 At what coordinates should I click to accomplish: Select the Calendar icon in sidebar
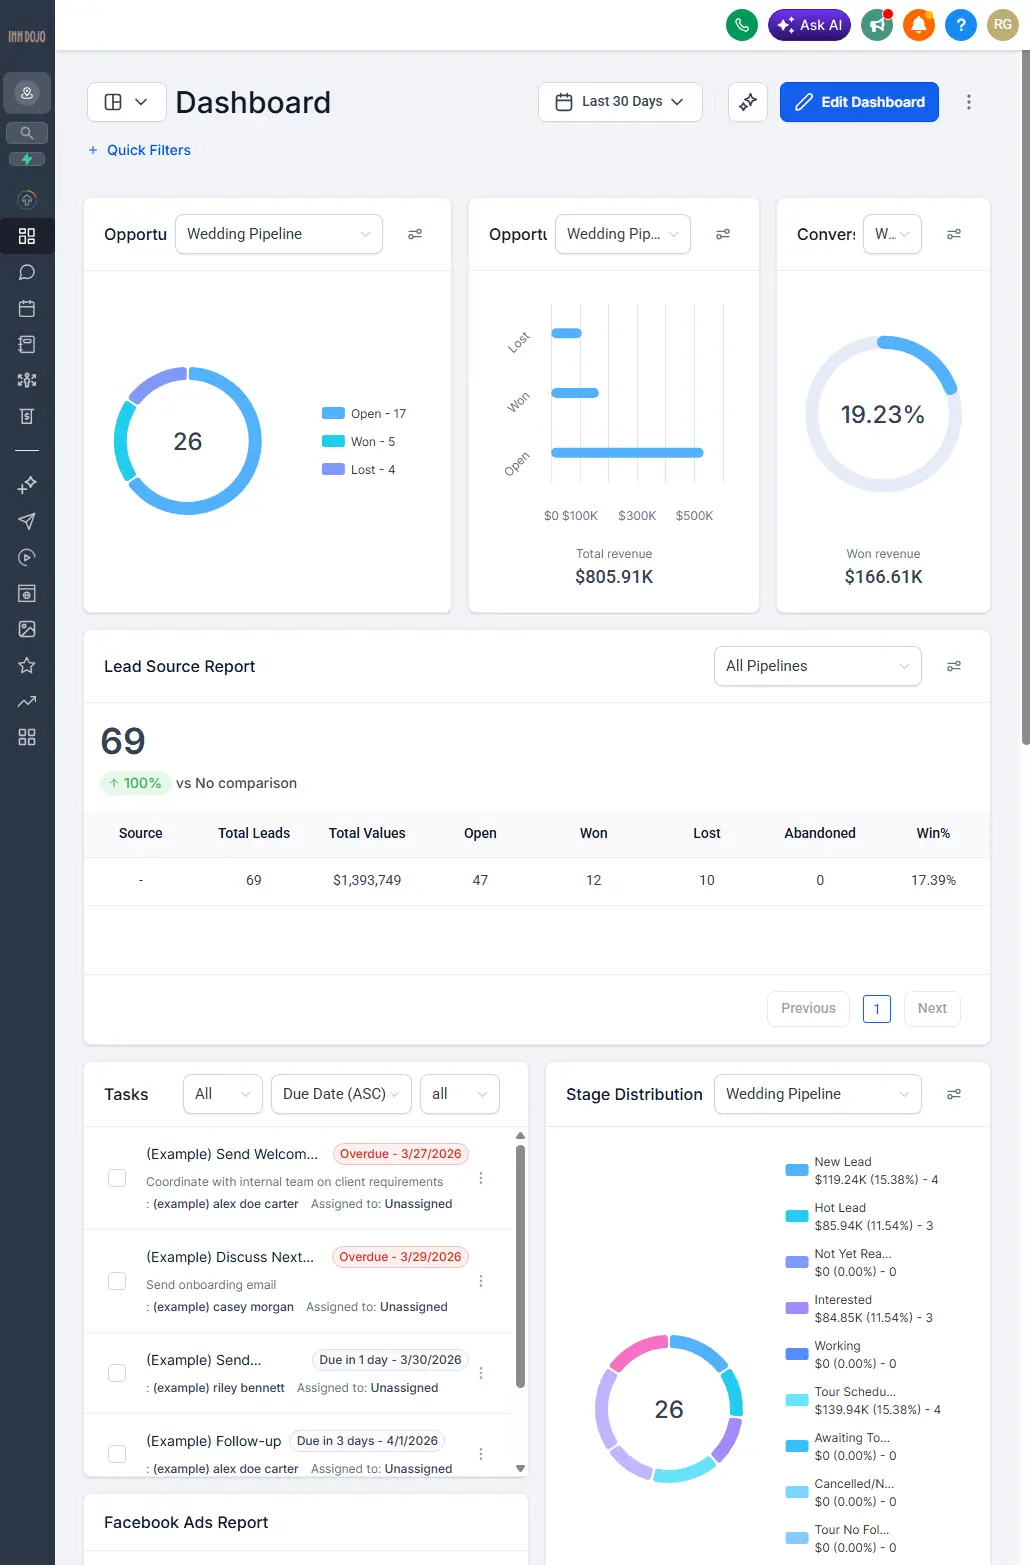pos(26,308)
